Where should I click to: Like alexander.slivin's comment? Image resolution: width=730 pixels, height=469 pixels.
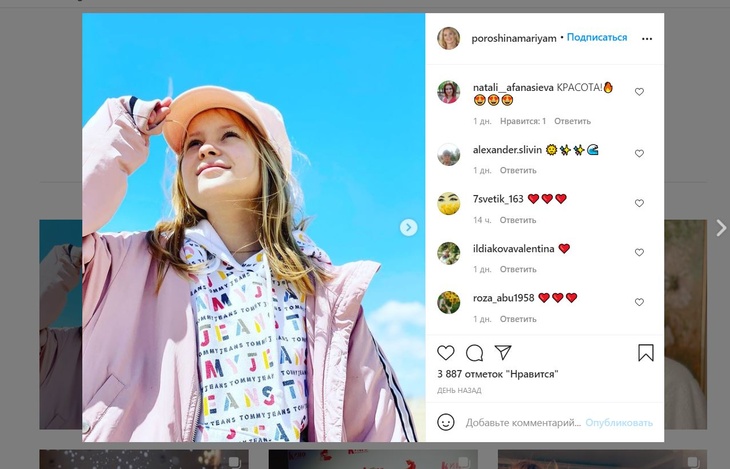click(639, 153)
